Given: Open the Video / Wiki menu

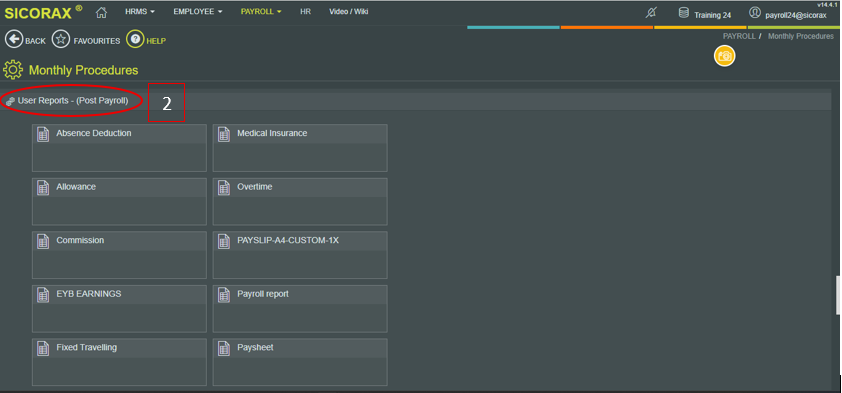Looking at the screenshot, I should [349, 11].
